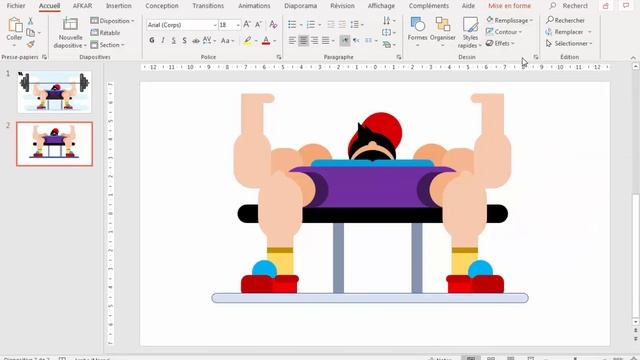The width and height of the screenshot is (640, 360).
Task: Apply the red font color
Action: pos(266,40)
